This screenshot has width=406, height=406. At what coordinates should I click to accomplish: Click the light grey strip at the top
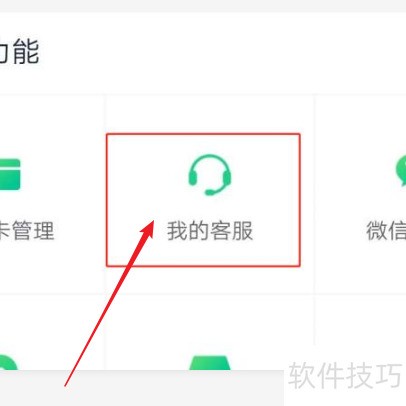pos(203,6)
